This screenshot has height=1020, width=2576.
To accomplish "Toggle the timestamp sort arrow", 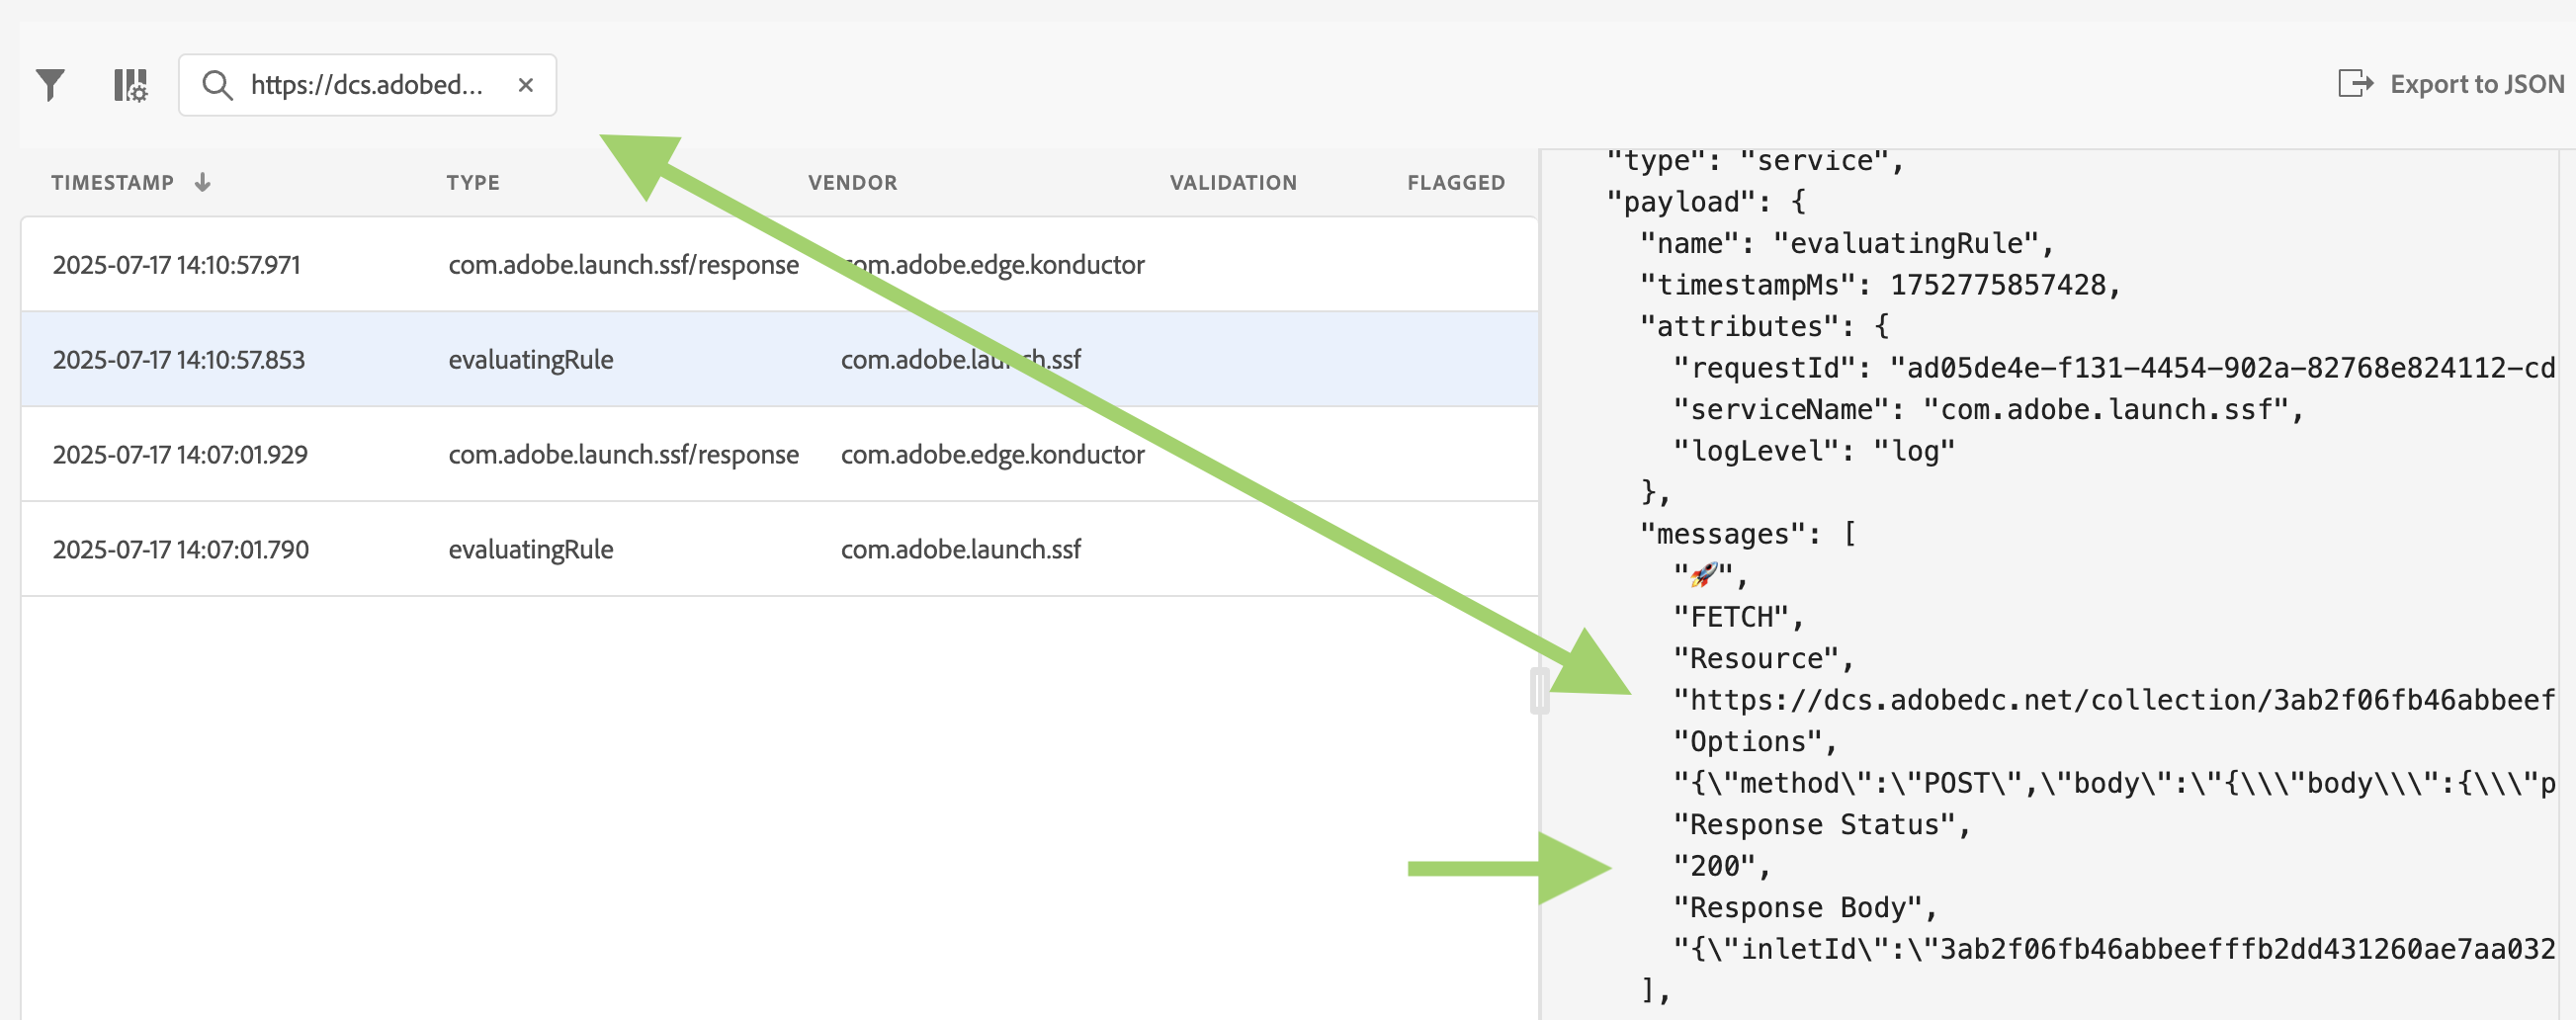I will (x=202, y=182).
